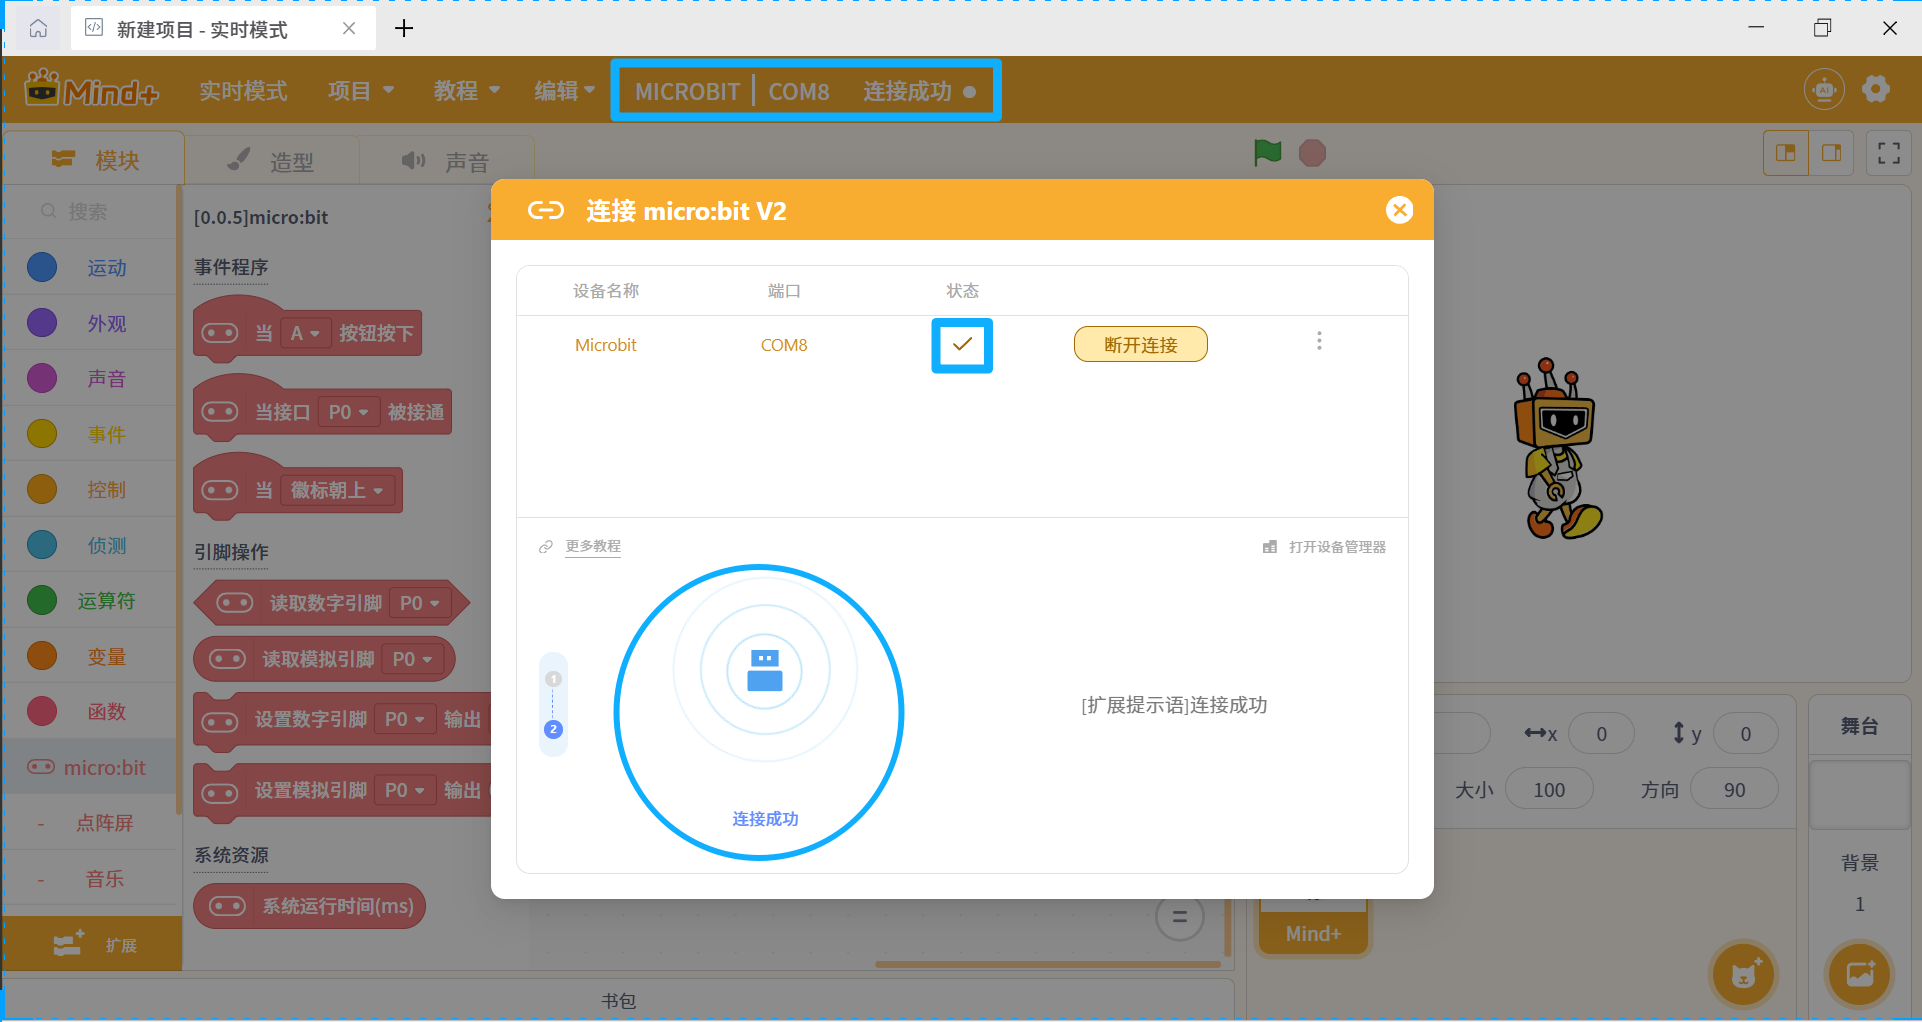Select 声音 sound category magenta circle

(42, 378)
